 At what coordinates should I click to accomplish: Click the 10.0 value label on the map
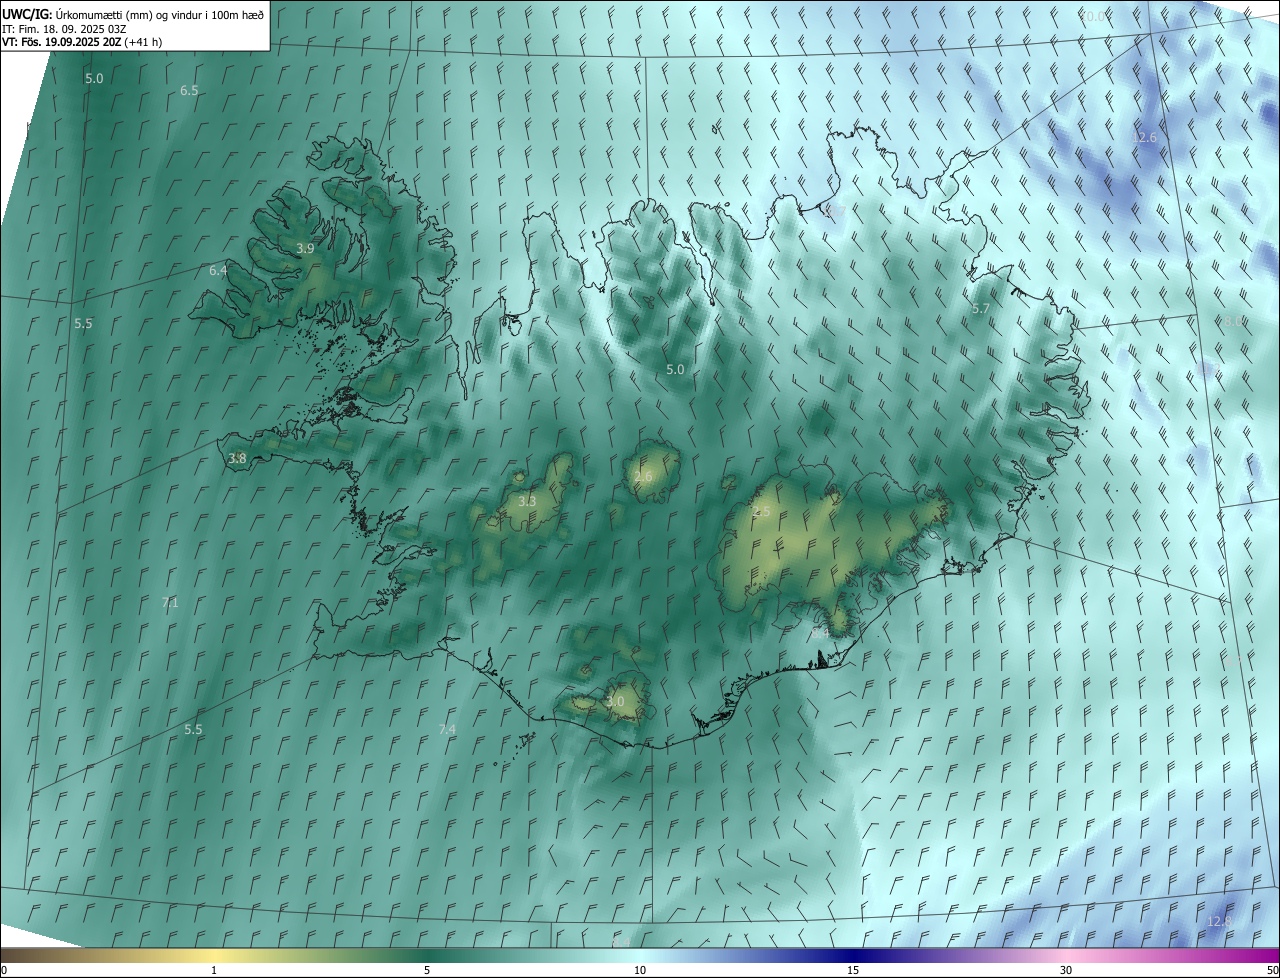1094,17
